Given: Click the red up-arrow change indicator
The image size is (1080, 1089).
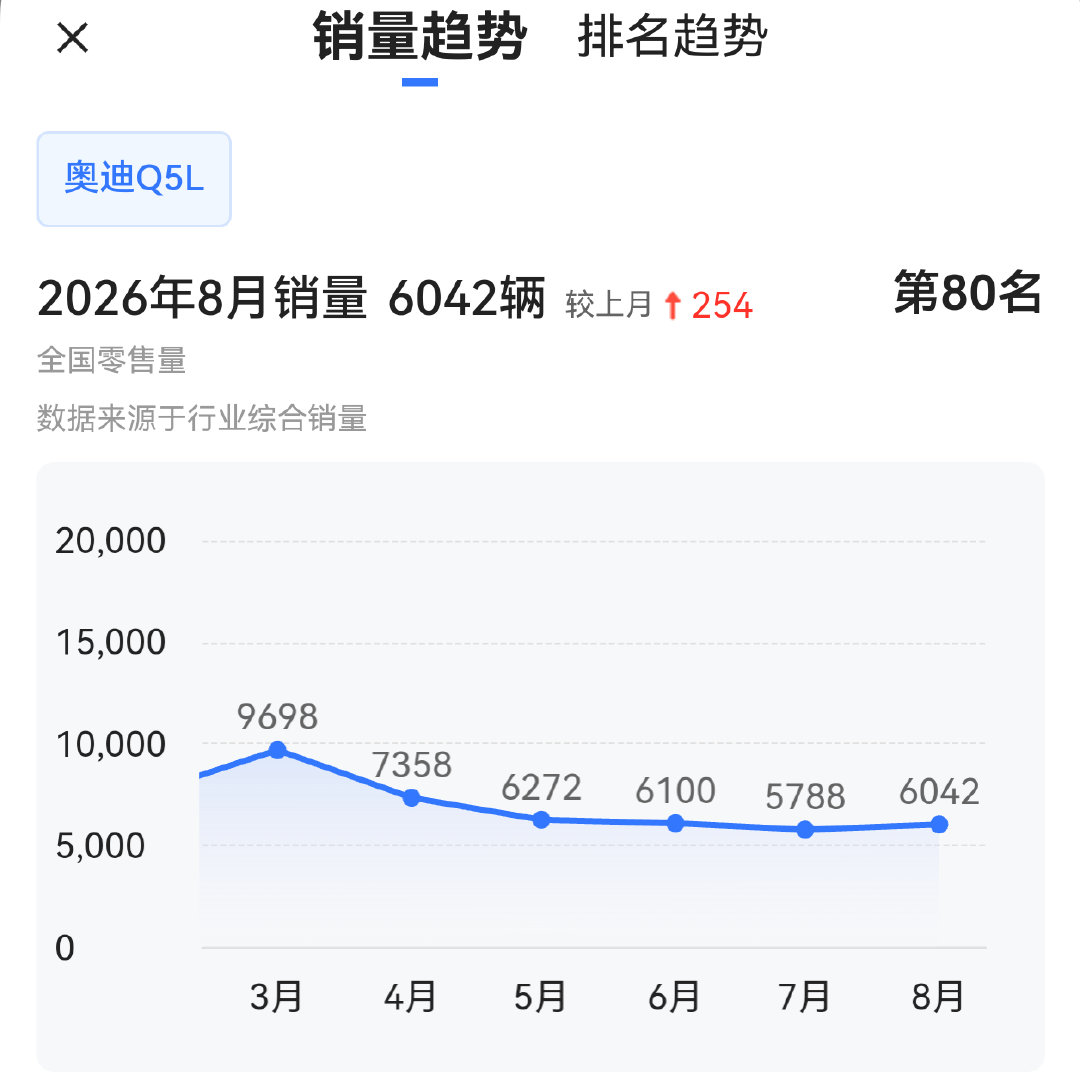Looking at the screenshot, I should pos(672,306).
